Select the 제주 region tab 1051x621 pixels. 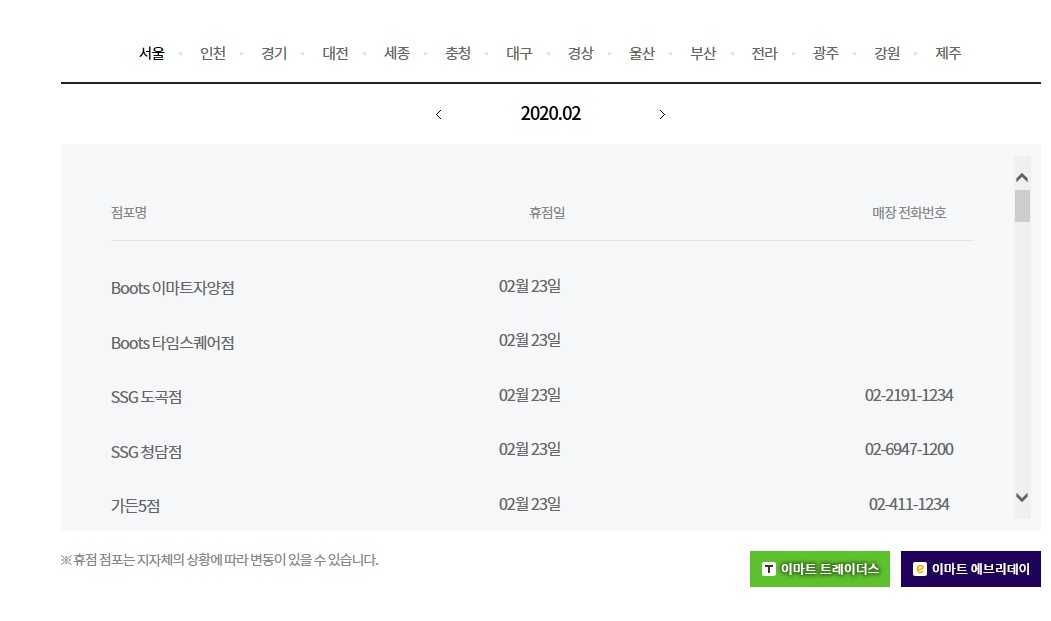947,54
